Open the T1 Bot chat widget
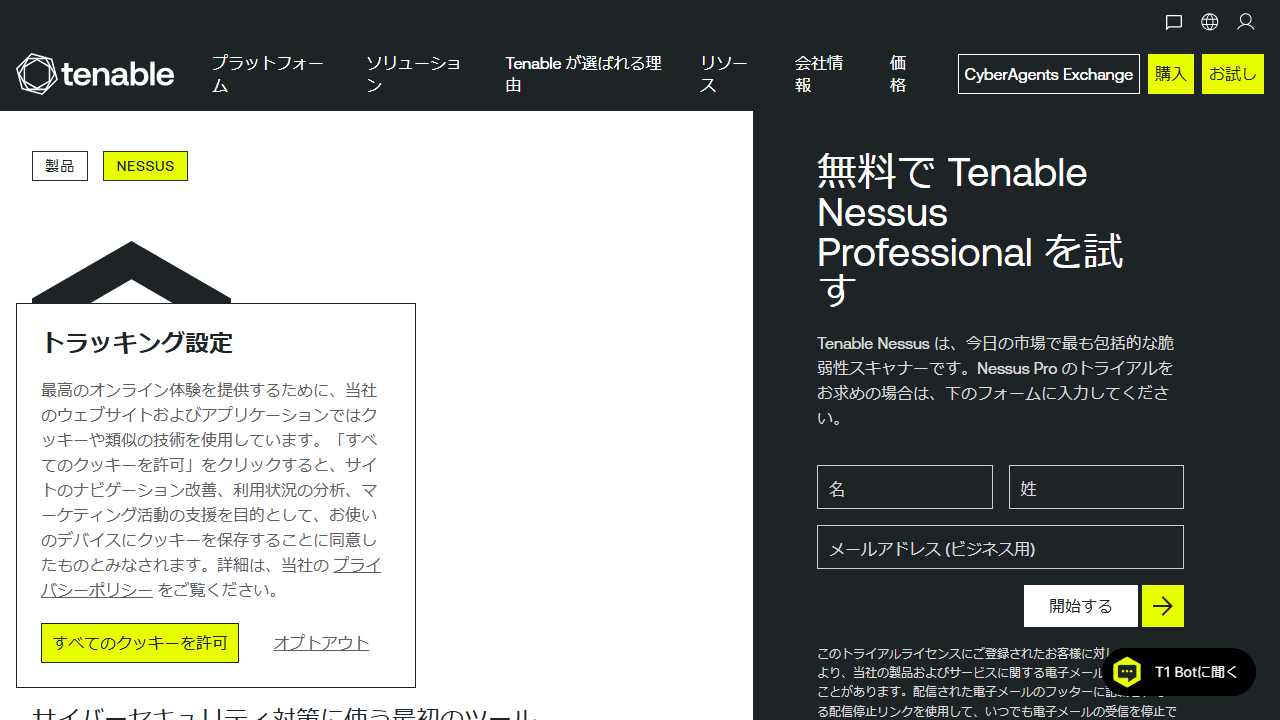The height and width of the screenshot is (720, 1280). click(x=1180, y=672)
